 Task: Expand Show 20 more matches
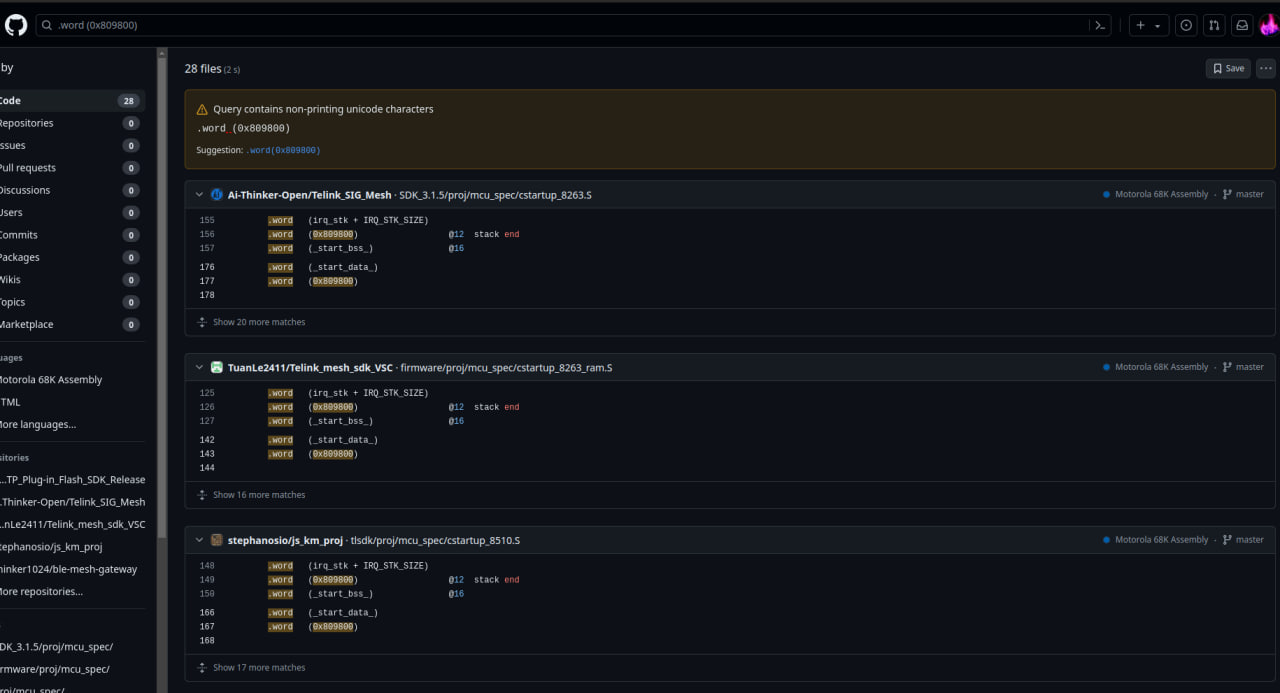pyautogui.click(x=258, y=322)
